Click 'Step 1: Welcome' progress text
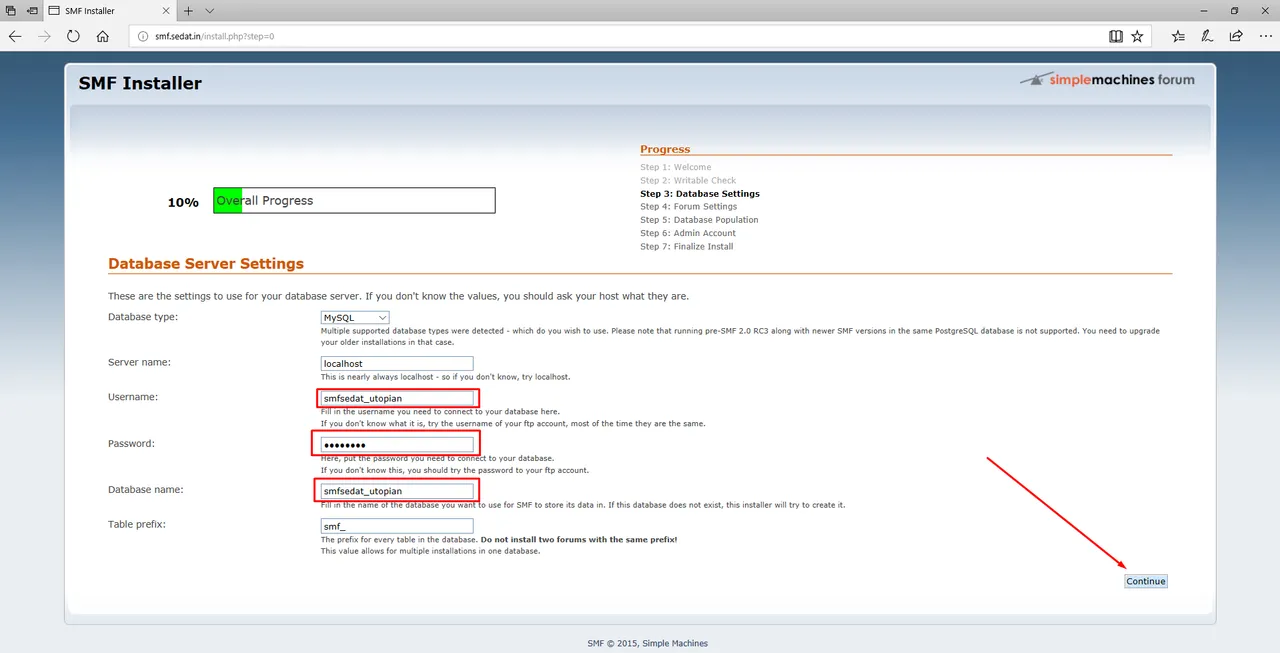The width and height of the screenshot is (1280, 653). pos(676,167)
